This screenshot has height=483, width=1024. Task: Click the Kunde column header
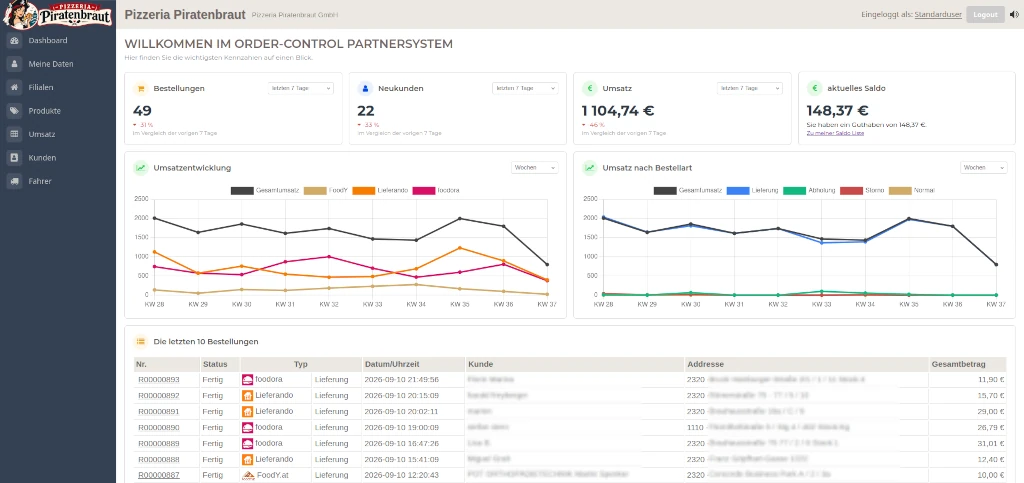575,364
